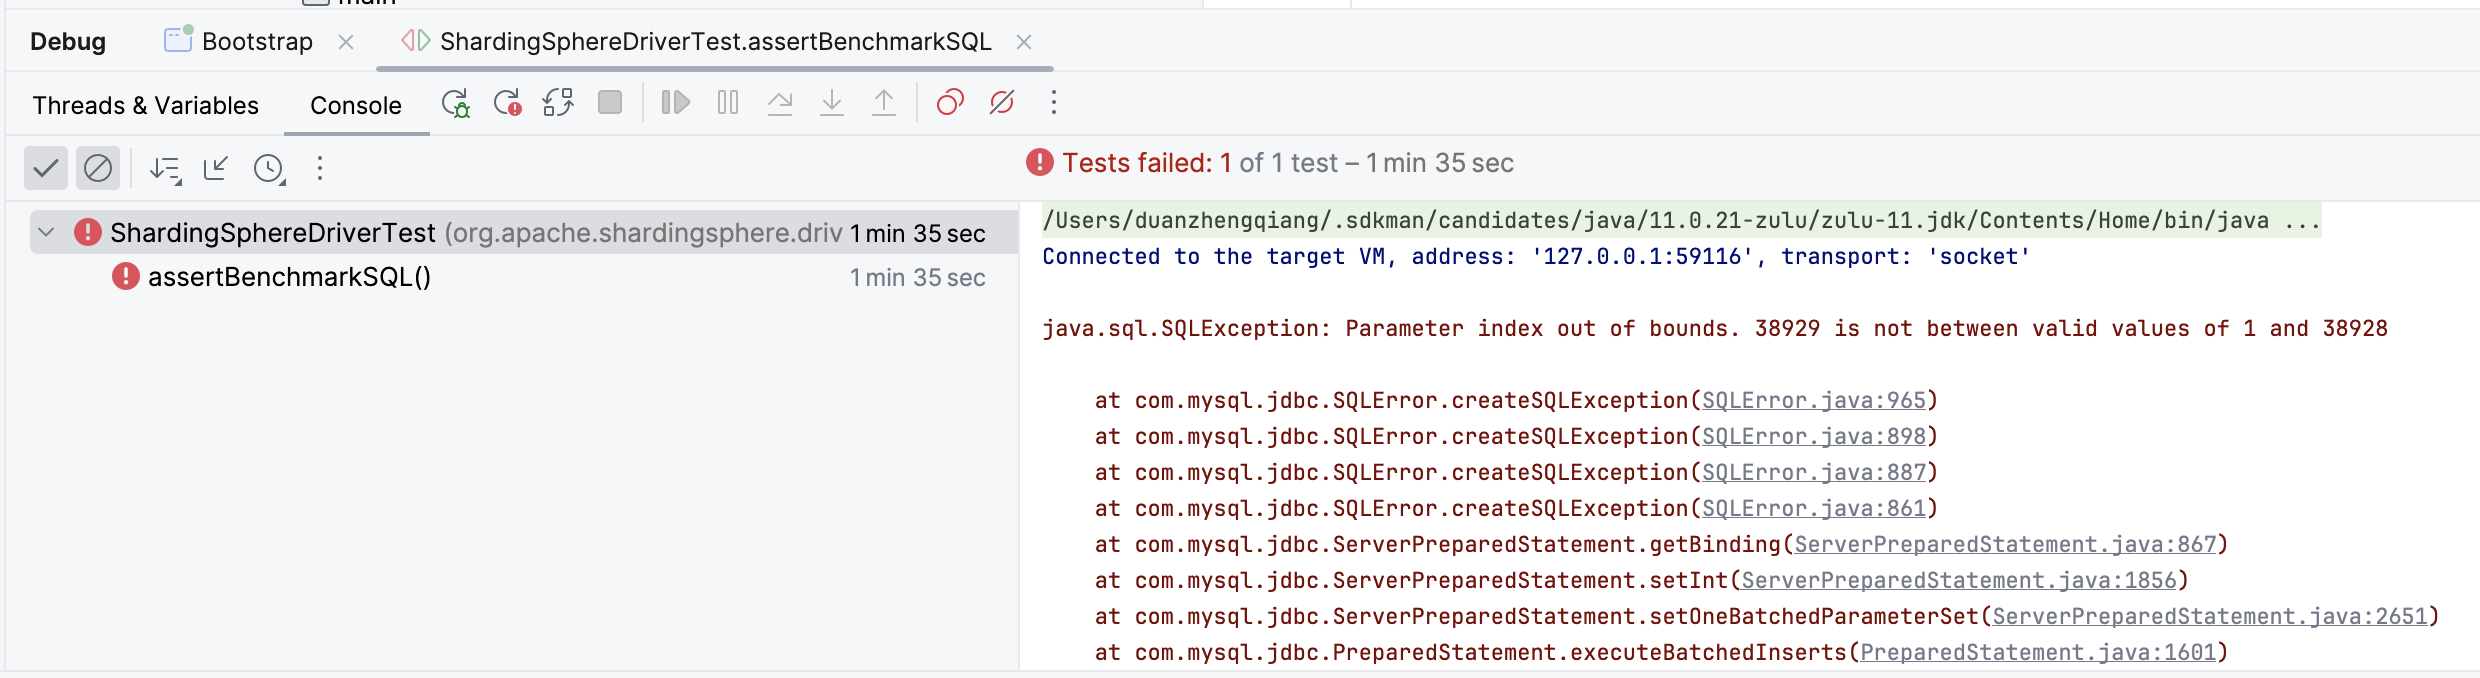The width and height of the screenshot is (2480, 678).
Task: Switch to Threads & Variables tab
Action: tap(145, 105)
